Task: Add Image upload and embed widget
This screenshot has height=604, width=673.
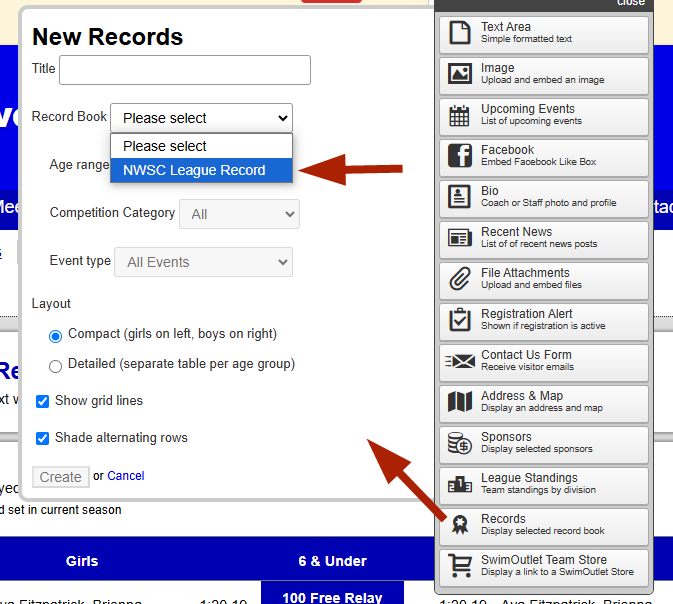Action: pos(544,76)
